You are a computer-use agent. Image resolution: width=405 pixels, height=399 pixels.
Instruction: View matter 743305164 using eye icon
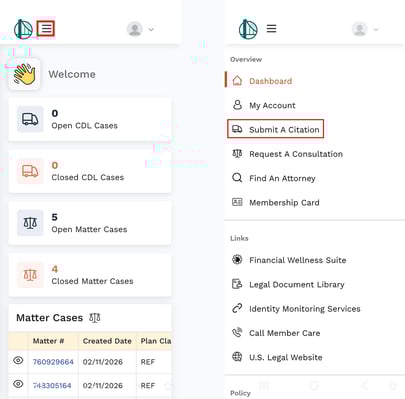(18, 384)
